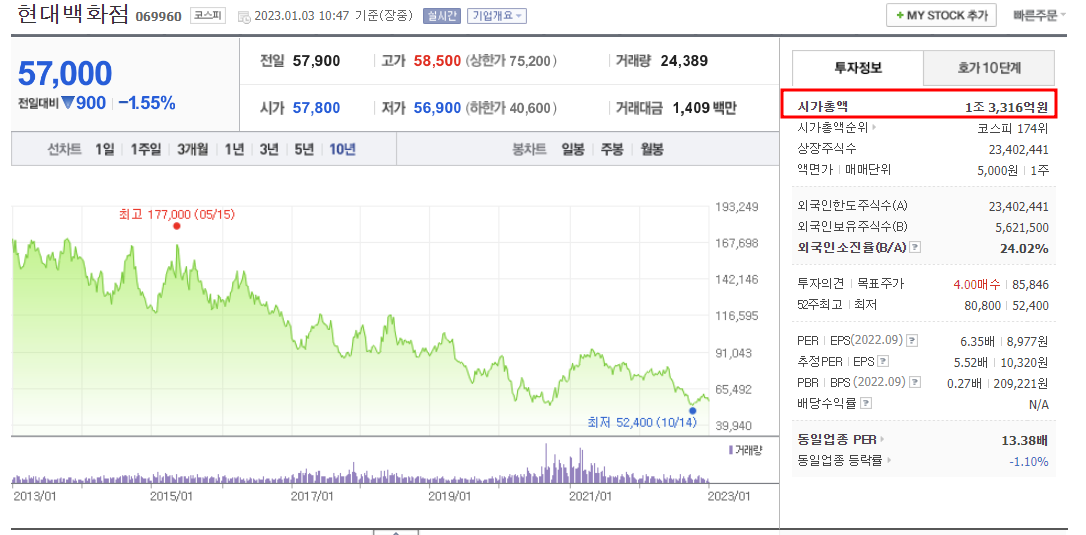Image resolution: width=1086 pixels, height=535 pixels.
Task: Click the 0.27배 PBR value
Action: [965, 383]
